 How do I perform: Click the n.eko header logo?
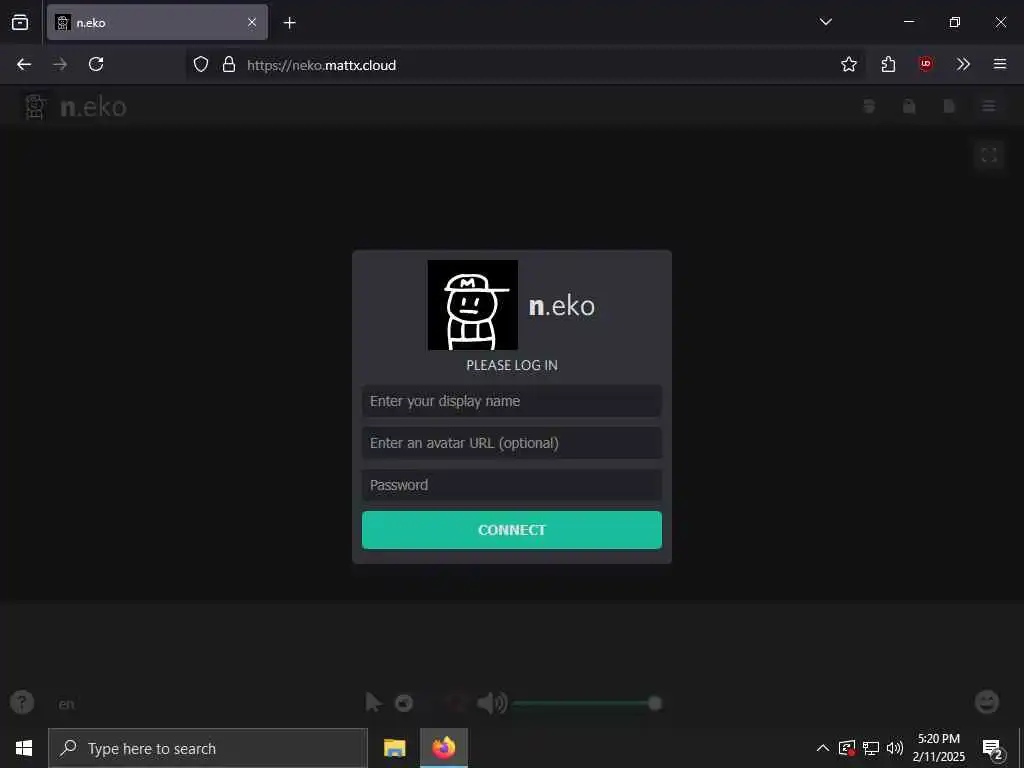76,106
